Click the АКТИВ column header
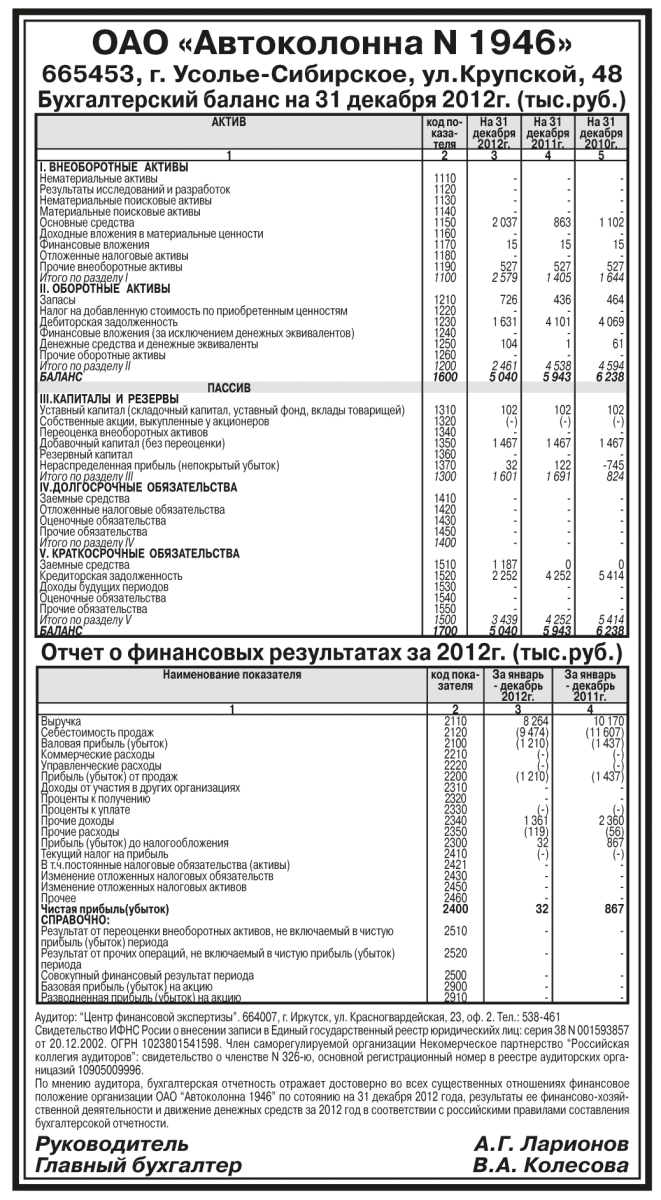This screenshot has height=1200, width=661. [x=228, y=122]
